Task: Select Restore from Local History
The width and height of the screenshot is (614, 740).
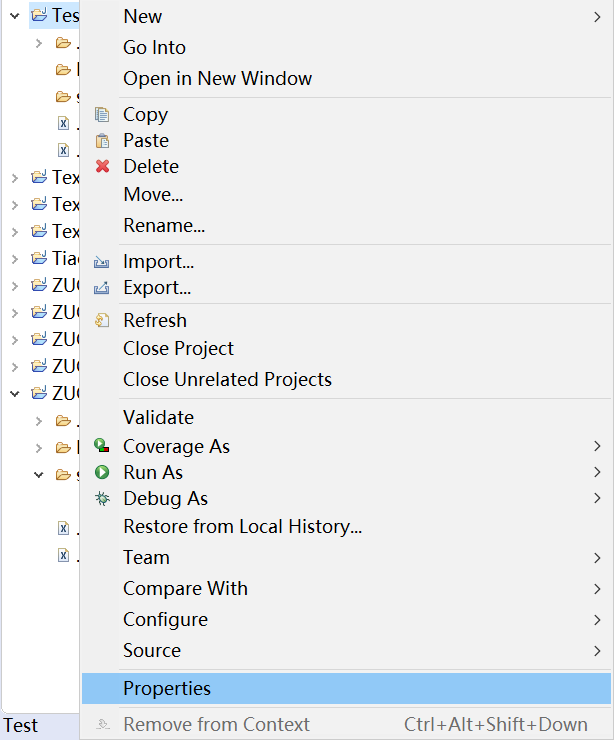Action: coord(242,527)
